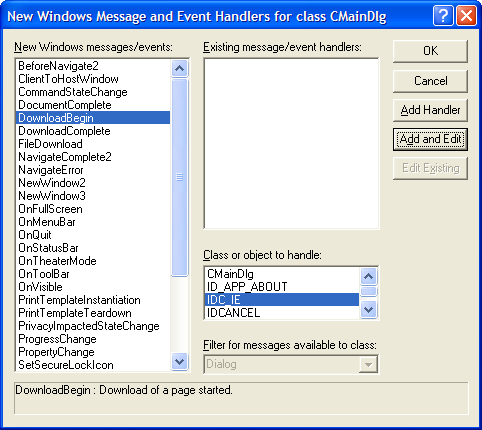482x430 pixels.
Task: Click the OK button
Action: click(430, 51)
